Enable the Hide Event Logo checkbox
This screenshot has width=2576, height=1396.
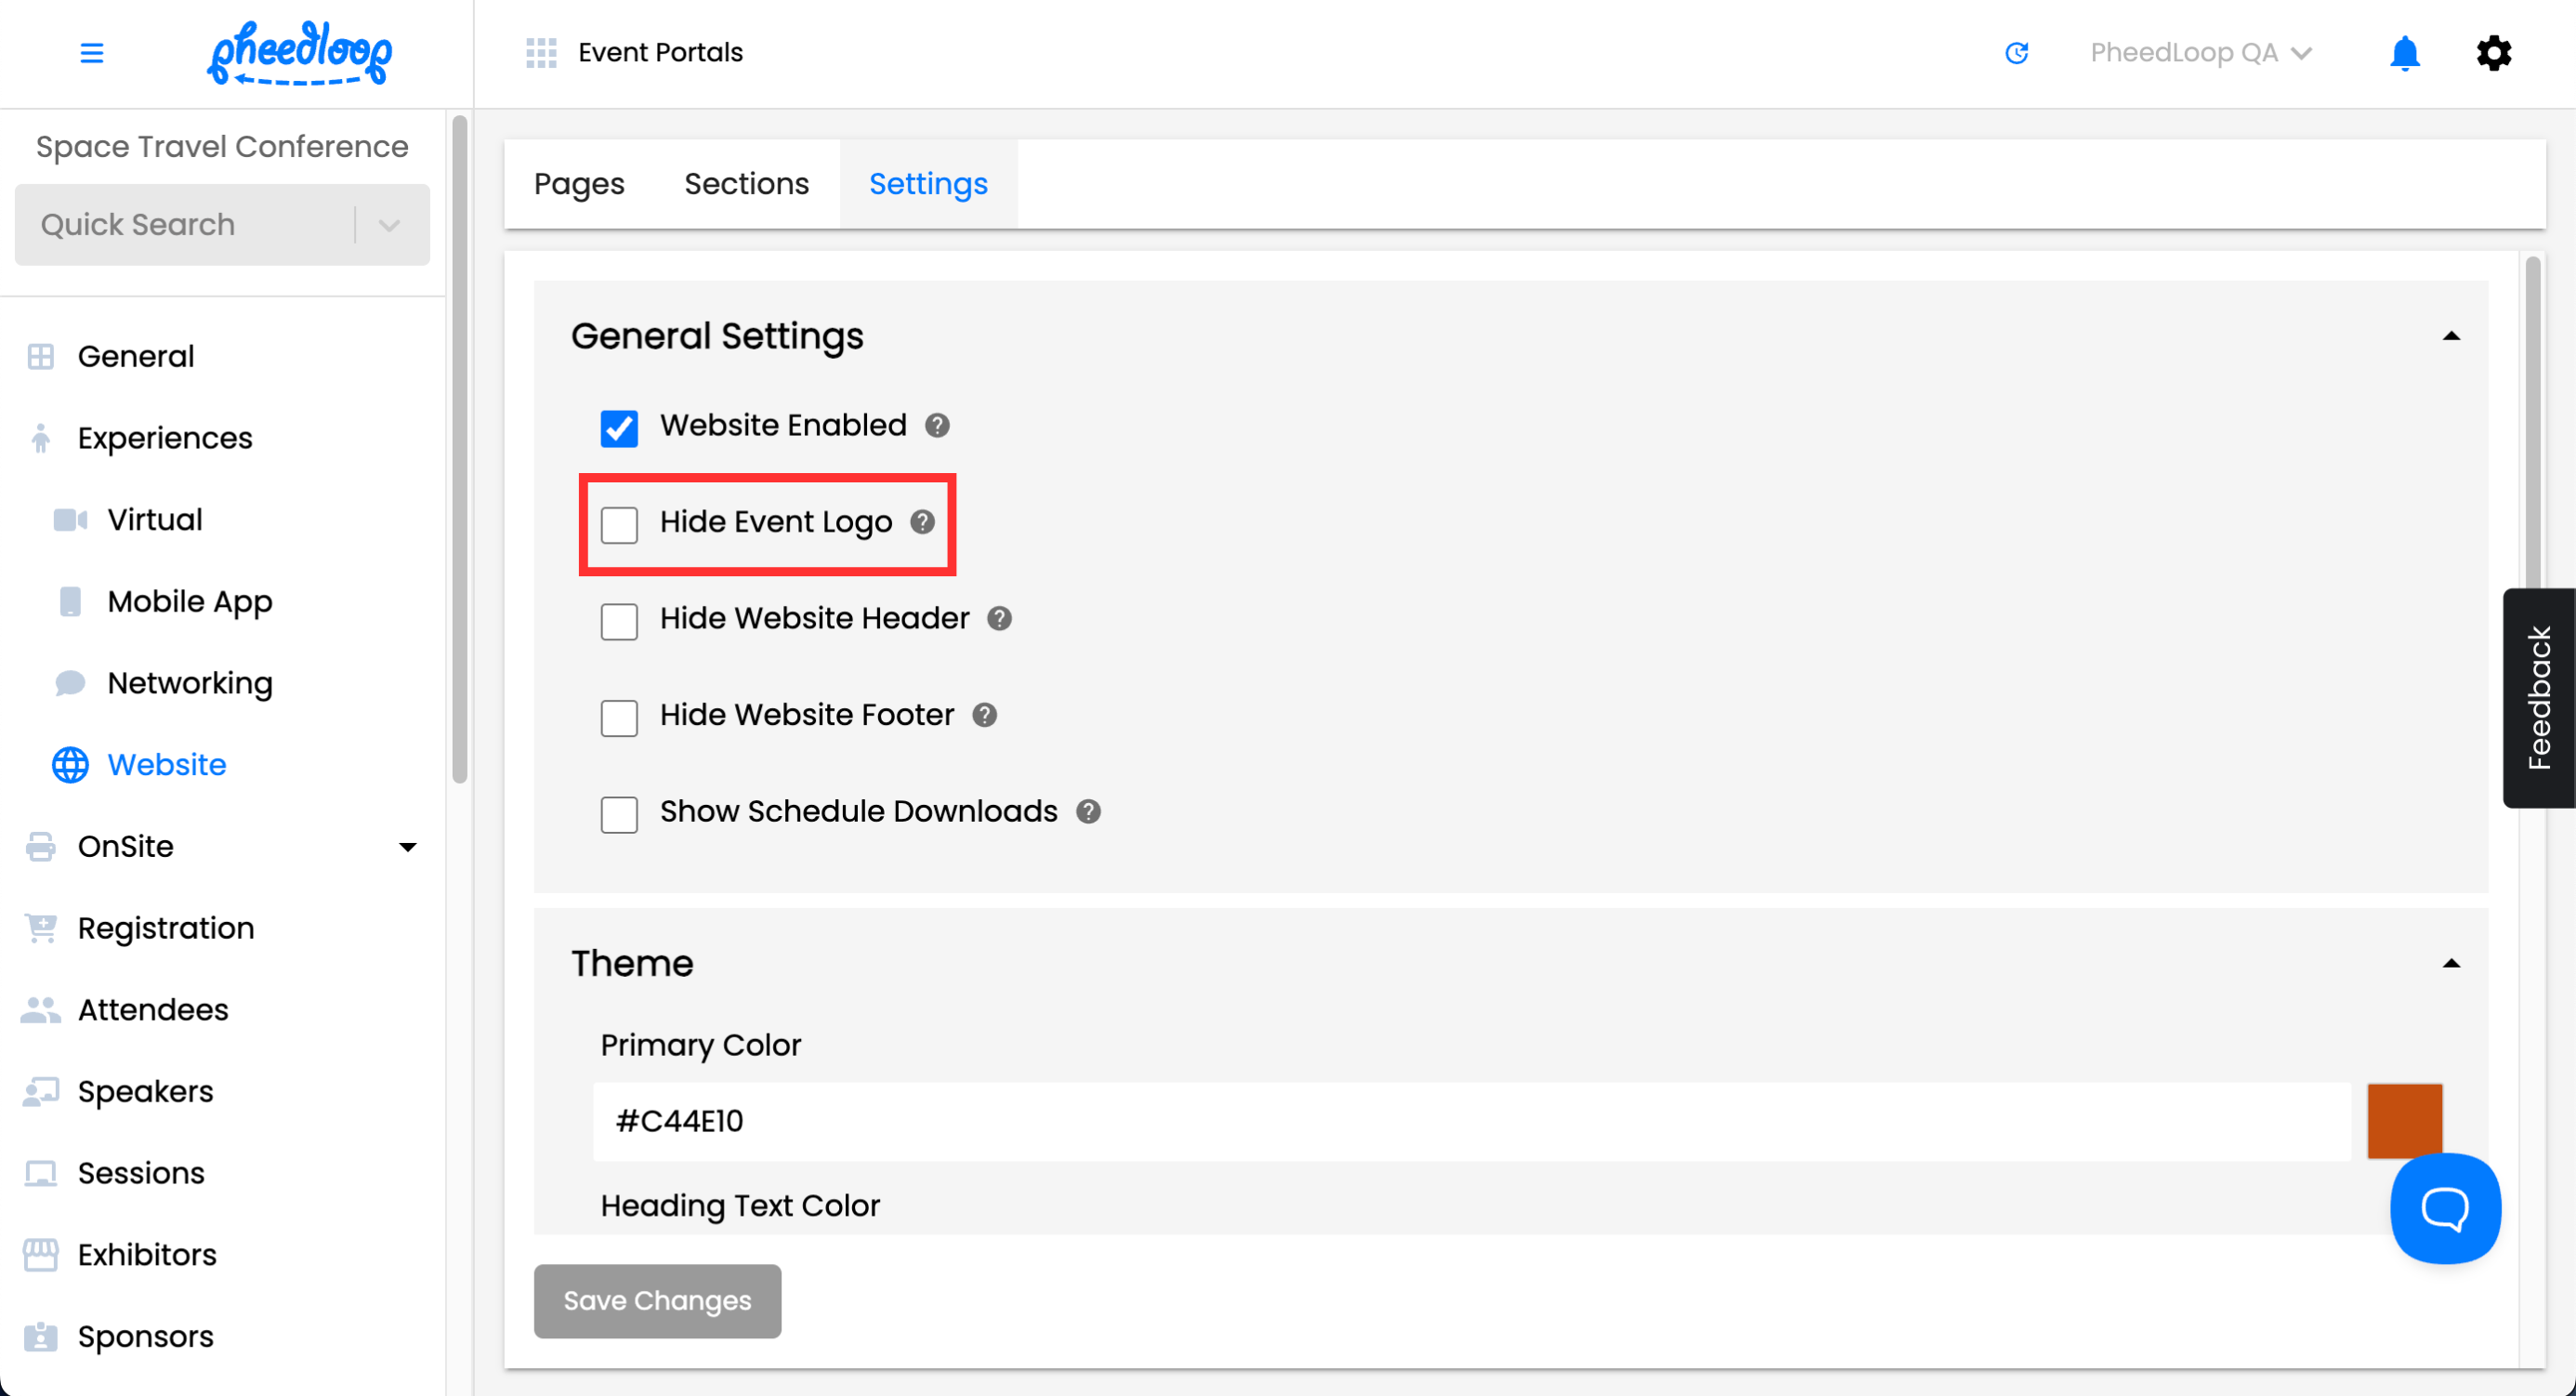[619, 524]
